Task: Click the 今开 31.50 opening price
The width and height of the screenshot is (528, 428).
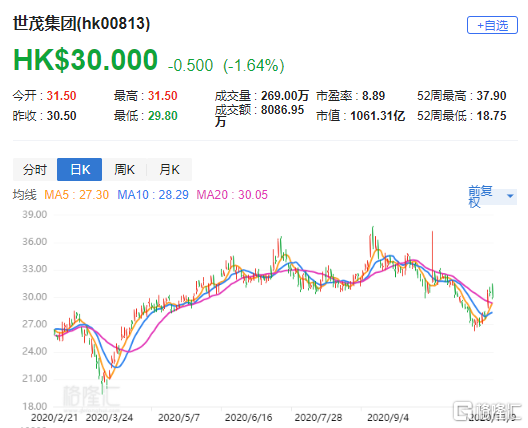Action: pyautogui.click(x=44, y=96)
